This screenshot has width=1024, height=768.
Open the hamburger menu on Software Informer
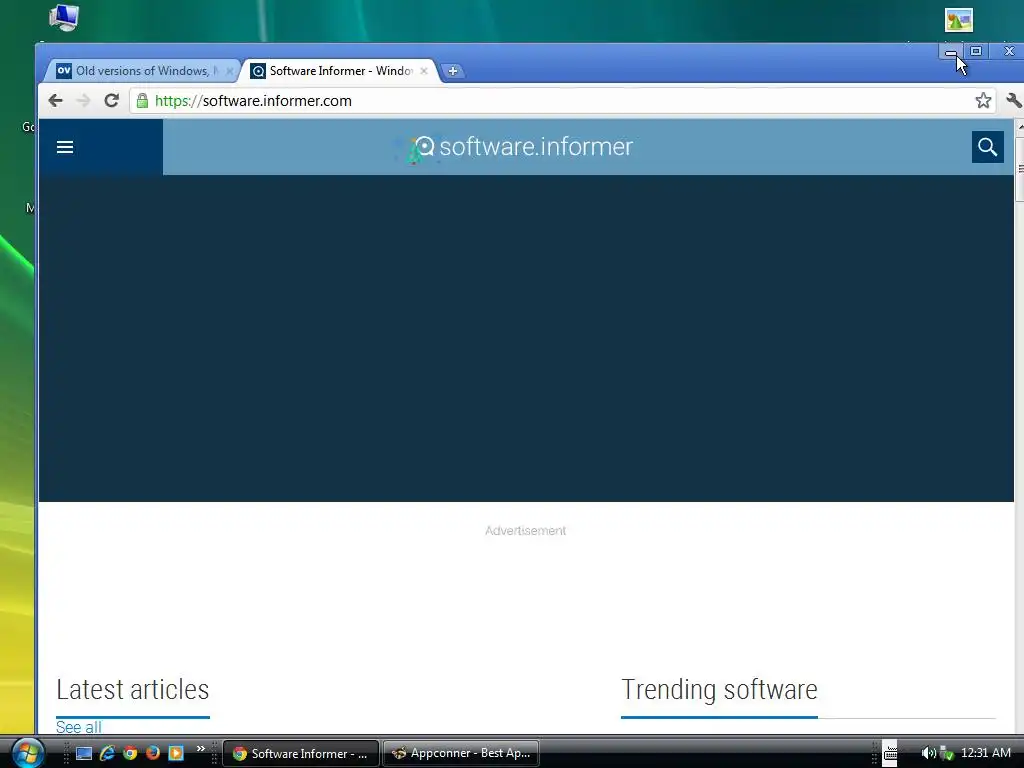(x=65, y=147)
